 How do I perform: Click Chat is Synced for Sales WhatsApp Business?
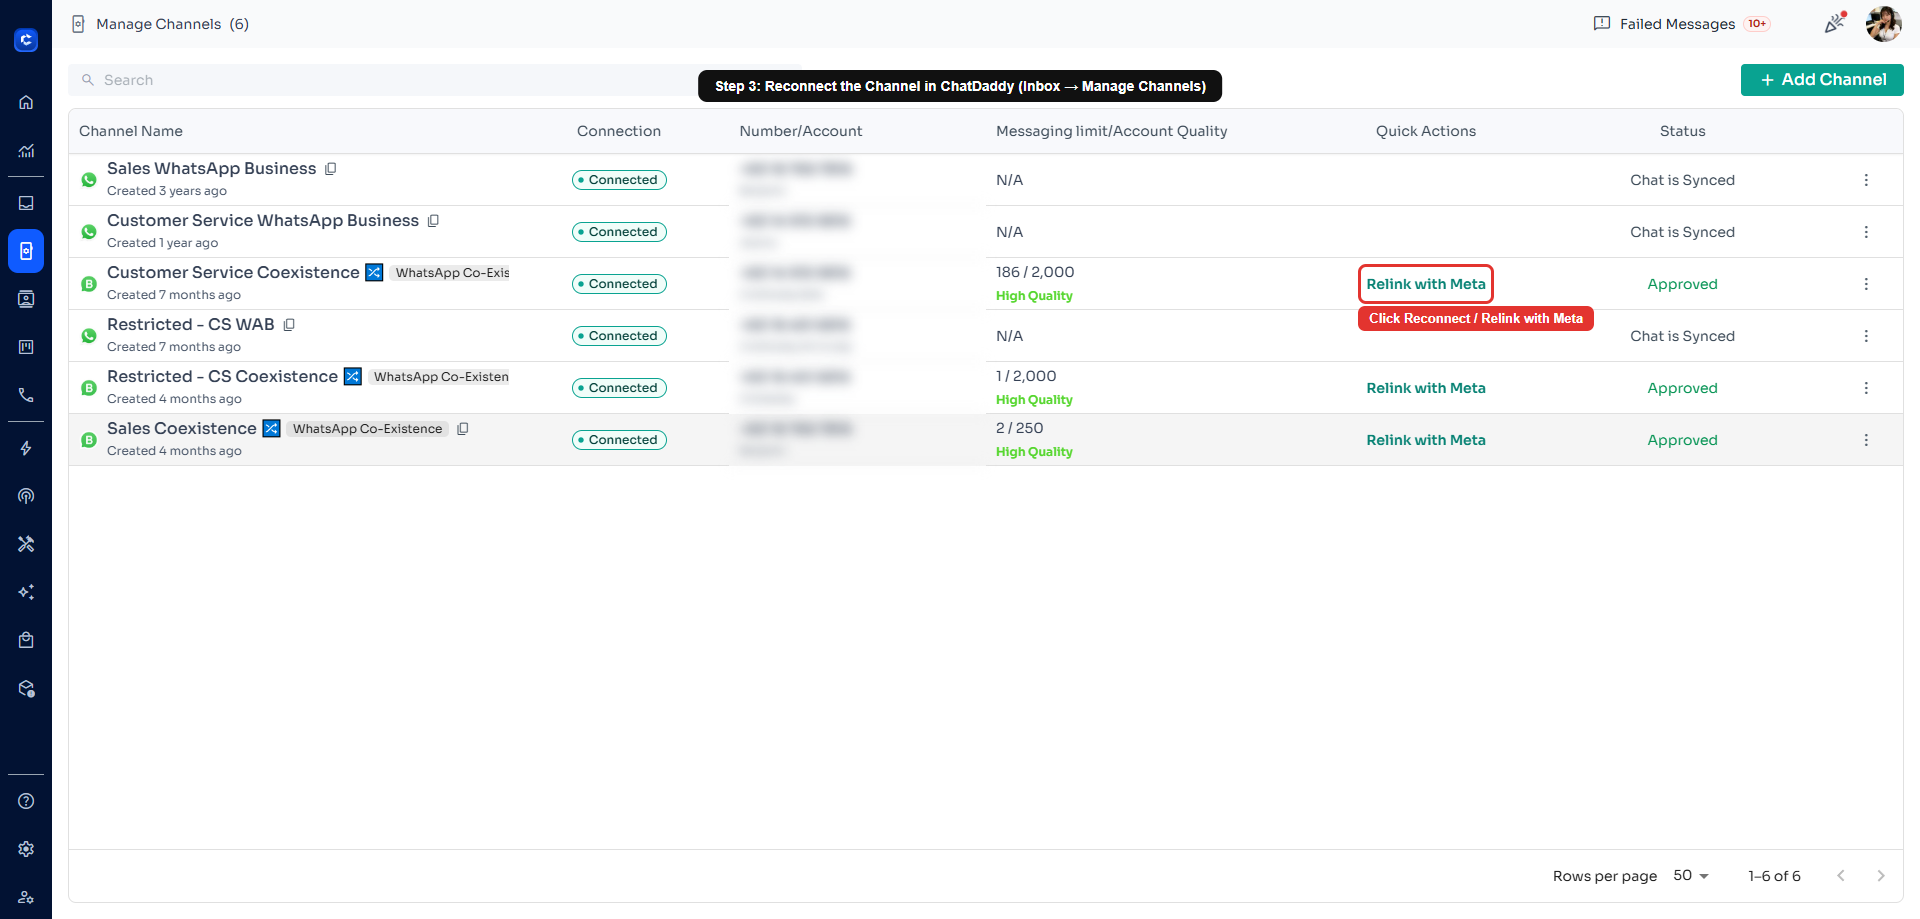point(1683,180)
